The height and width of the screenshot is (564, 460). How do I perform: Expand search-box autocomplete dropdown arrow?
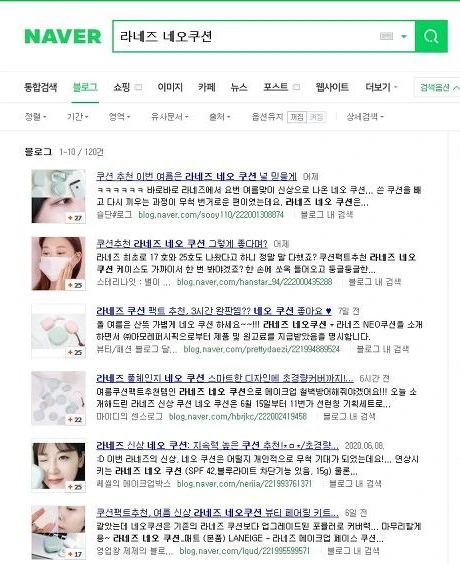click(x=404, y=36)
